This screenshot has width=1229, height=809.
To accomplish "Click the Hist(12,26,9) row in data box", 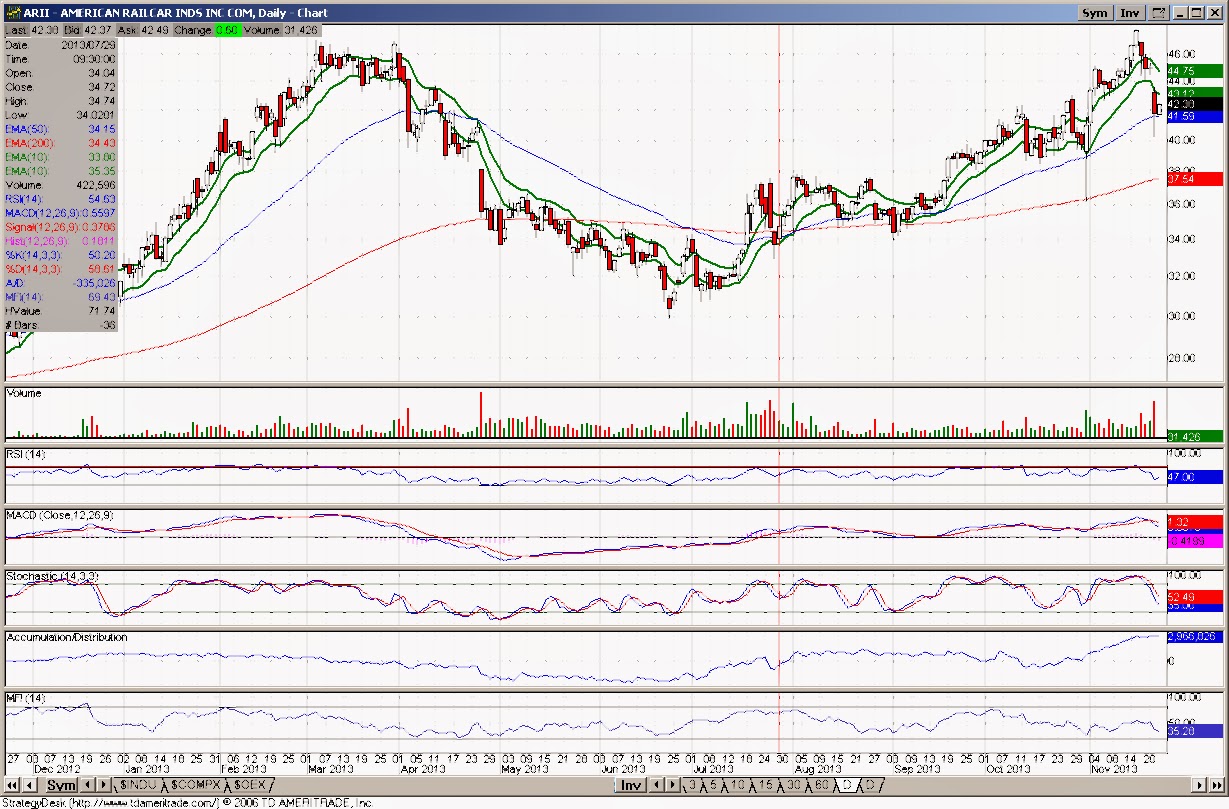I will click(x=61, y=241).
